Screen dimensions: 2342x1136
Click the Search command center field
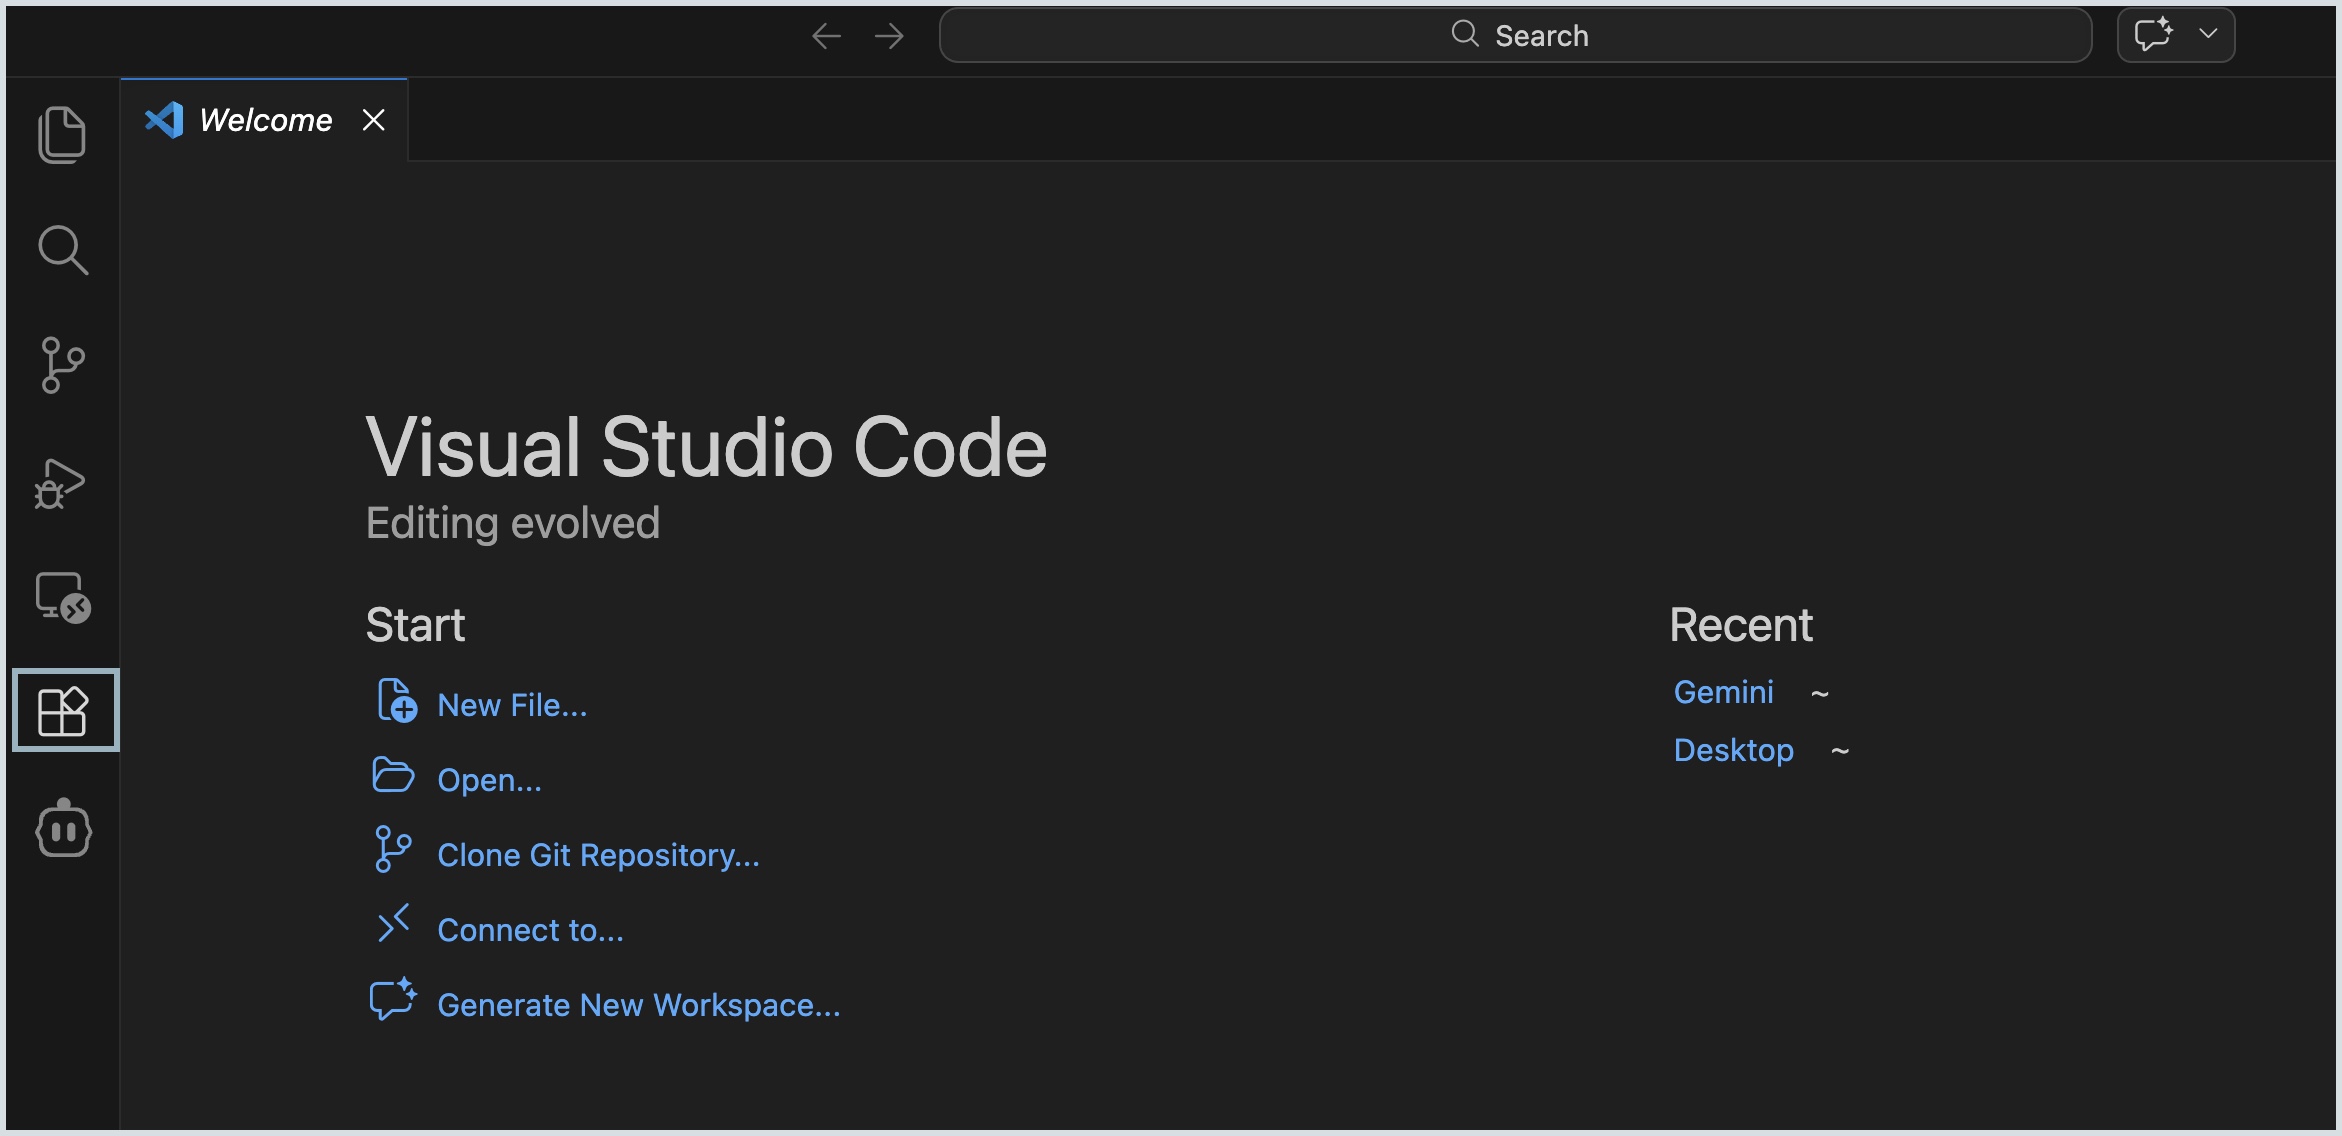(1515, 35)
